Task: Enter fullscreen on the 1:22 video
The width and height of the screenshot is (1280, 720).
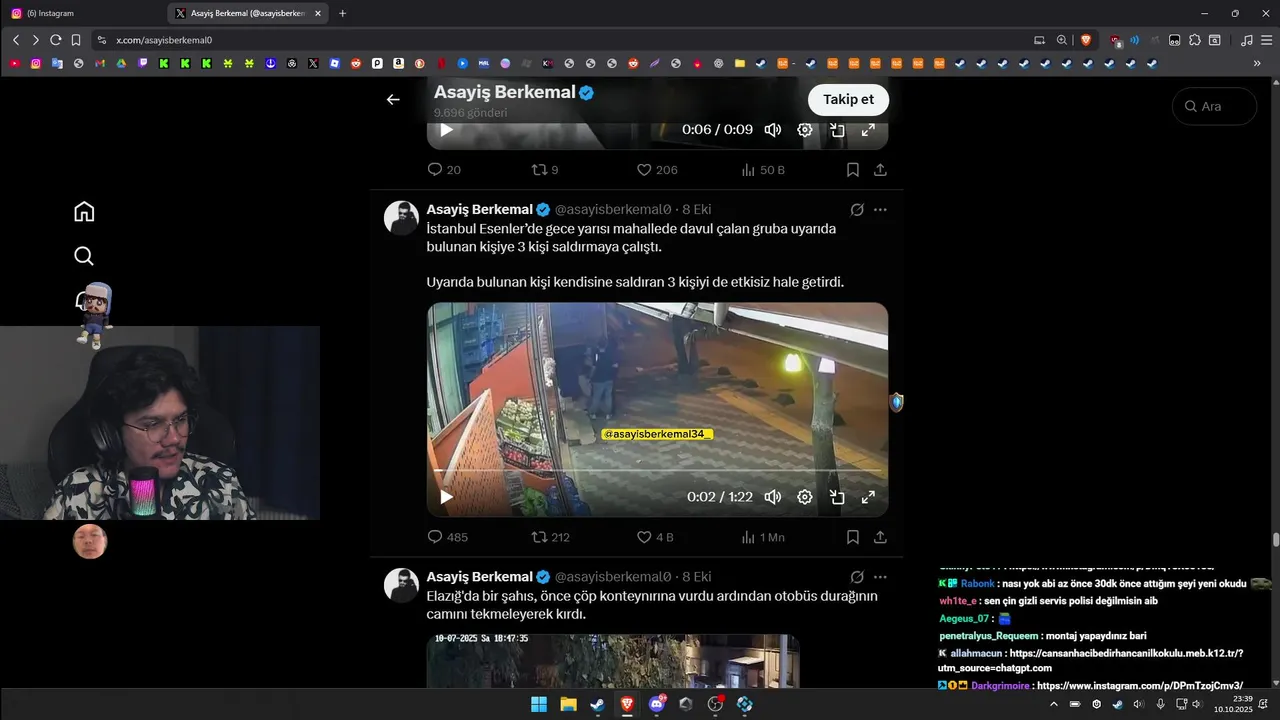Action: (868, 497)
